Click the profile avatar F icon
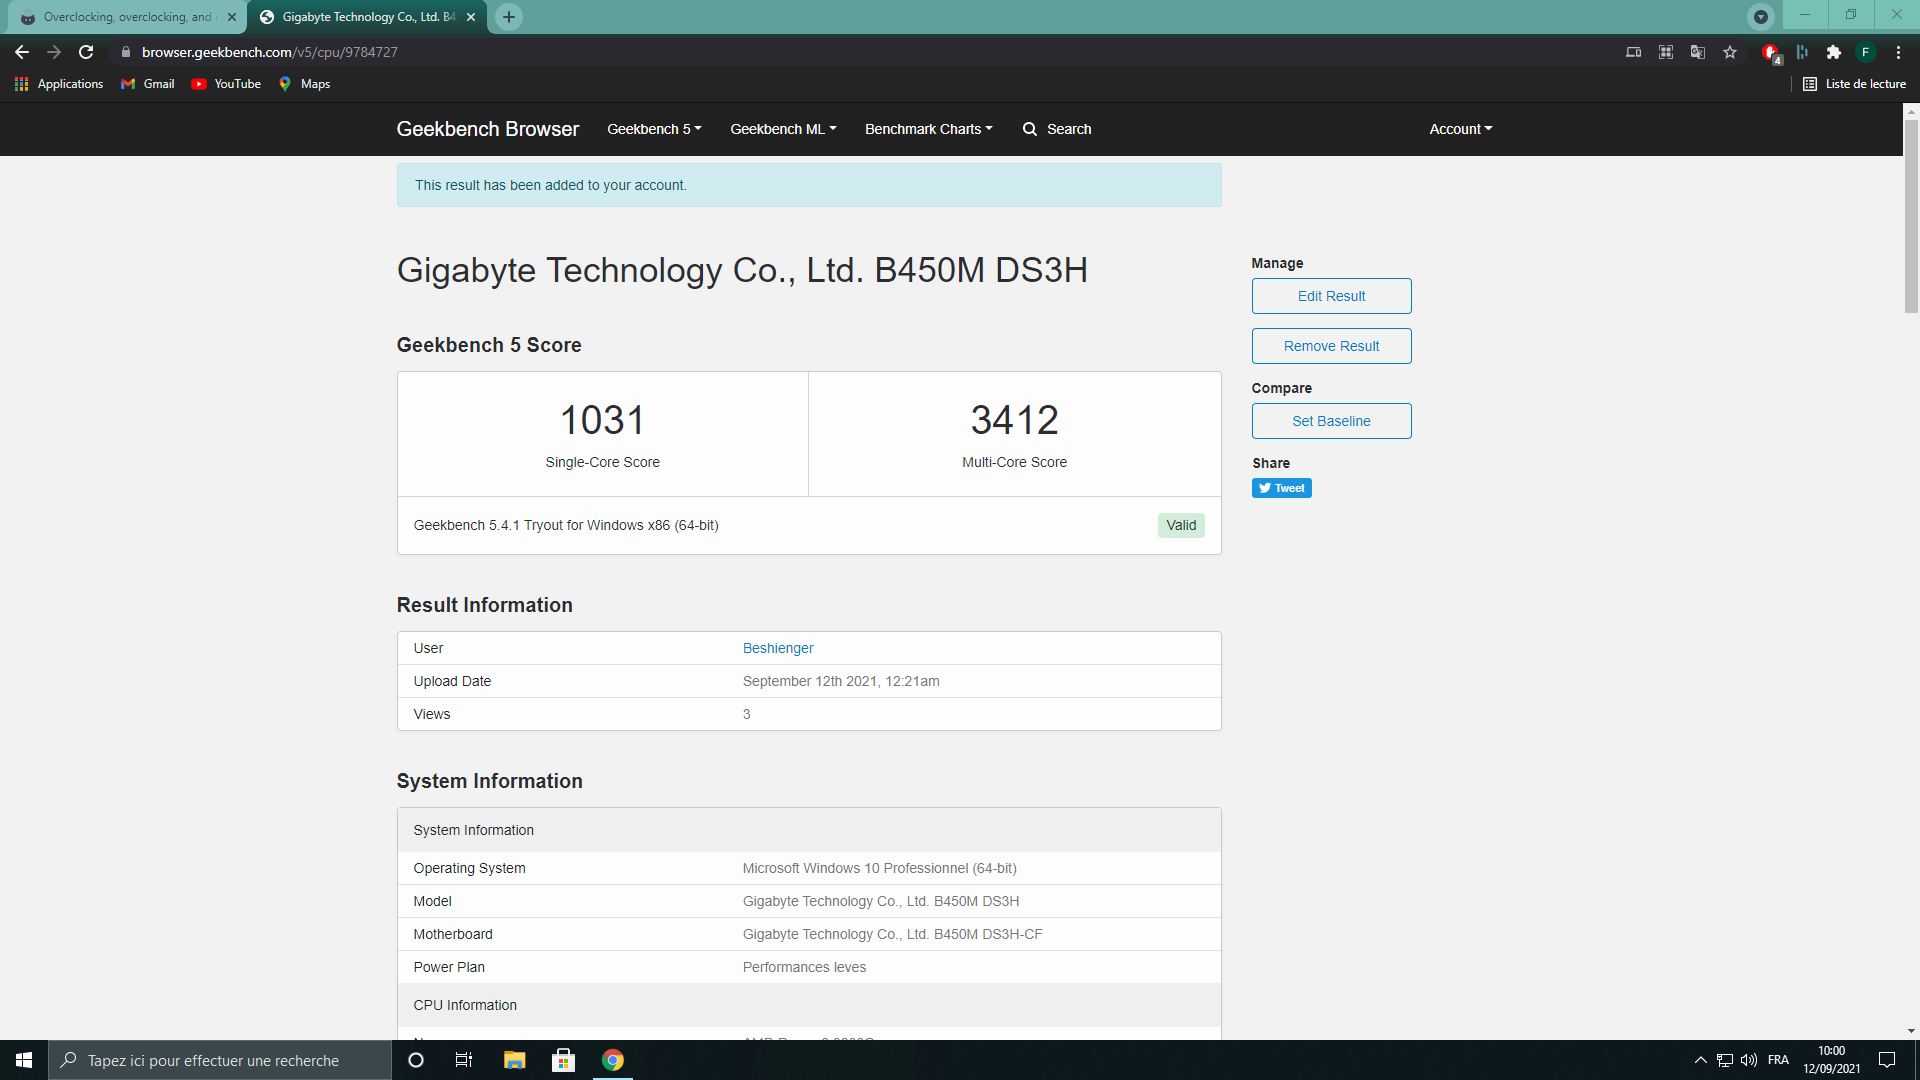Screen dimensions: 1920x1080 tap(1866, 52)
